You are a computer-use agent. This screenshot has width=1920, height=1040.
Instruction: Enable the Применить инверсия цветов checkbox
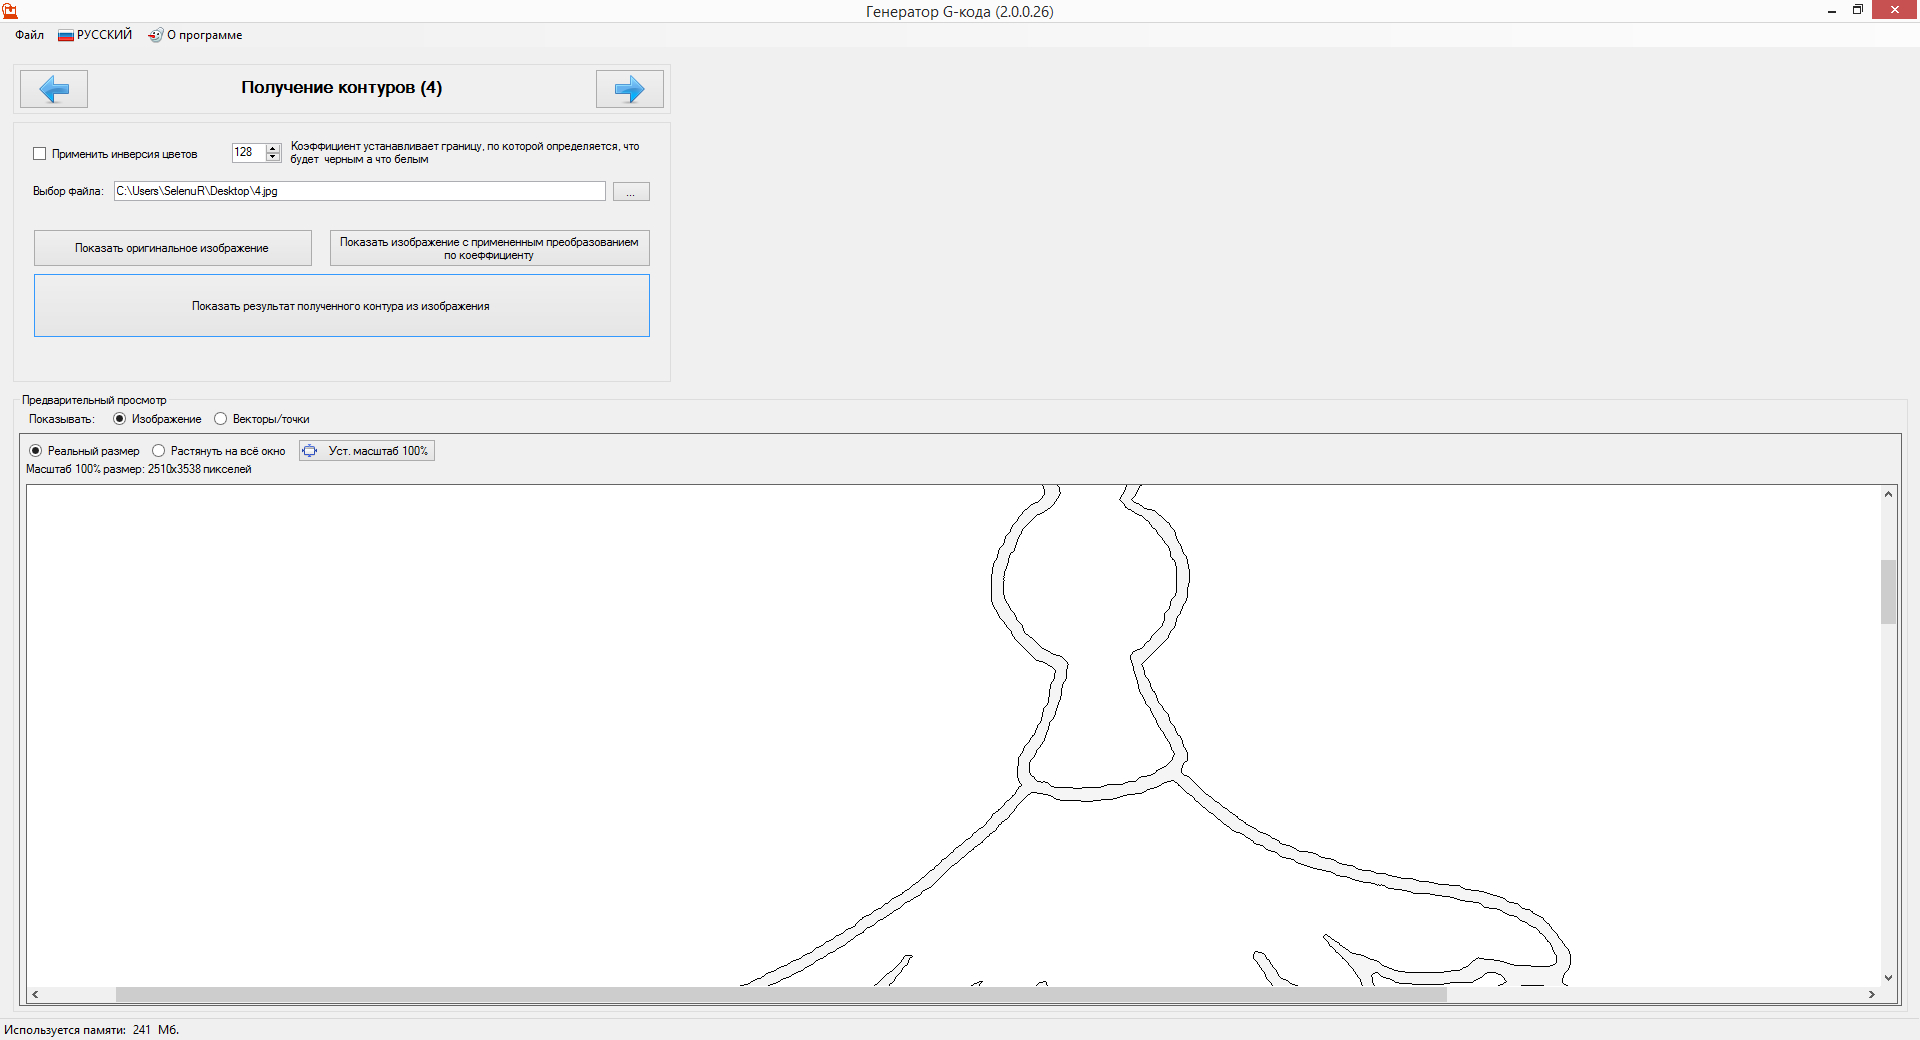click(x=40, y=154)
